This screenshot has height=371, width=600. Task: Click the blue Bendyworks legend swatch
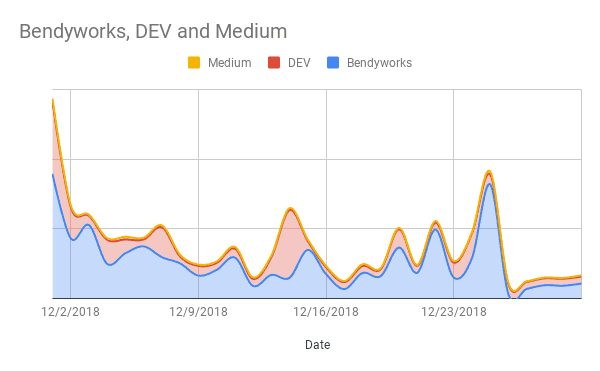click(333, 63)
